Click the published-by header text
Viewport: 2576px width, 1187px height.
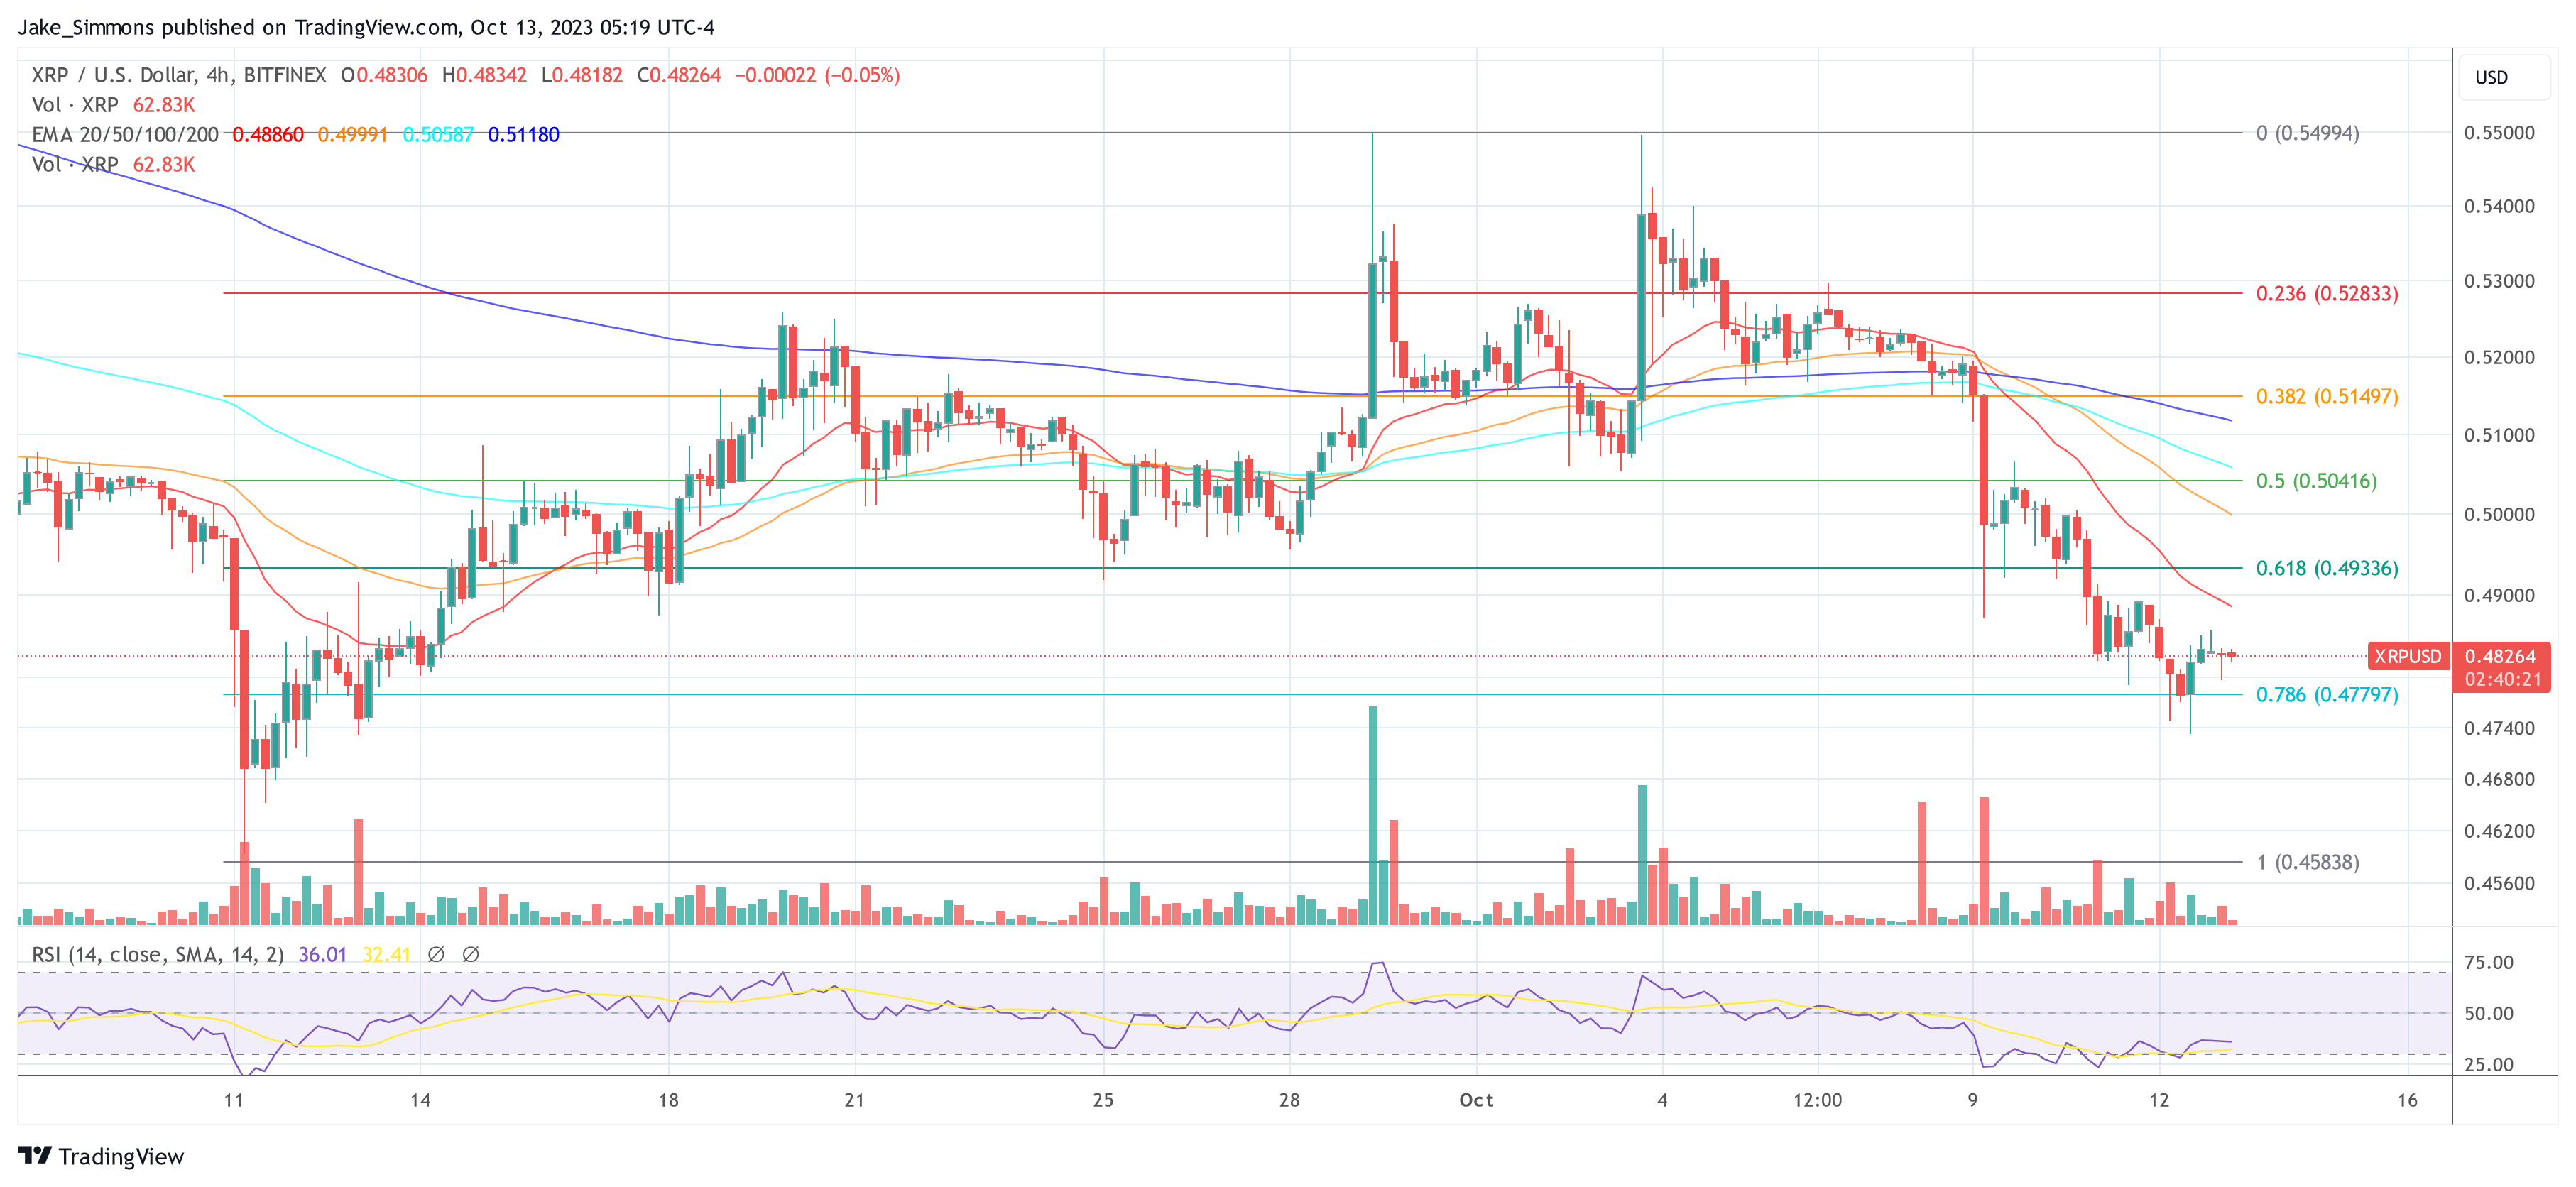pos(366,27)
